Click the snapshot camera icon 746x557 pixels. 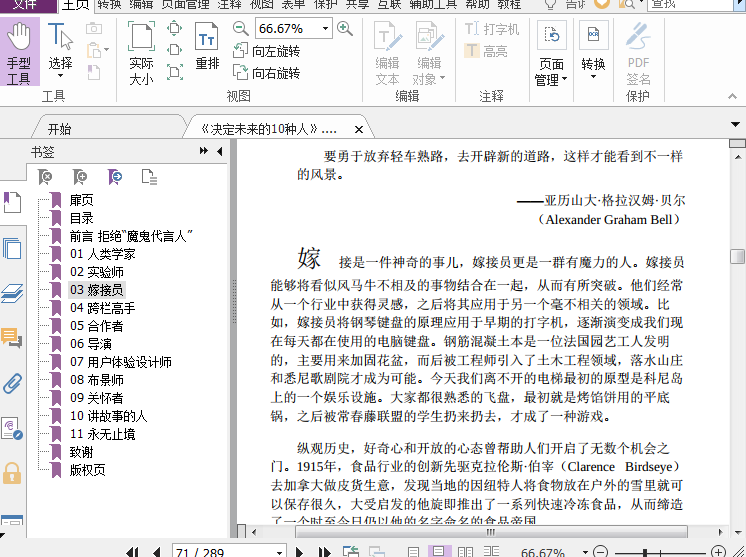94,29
